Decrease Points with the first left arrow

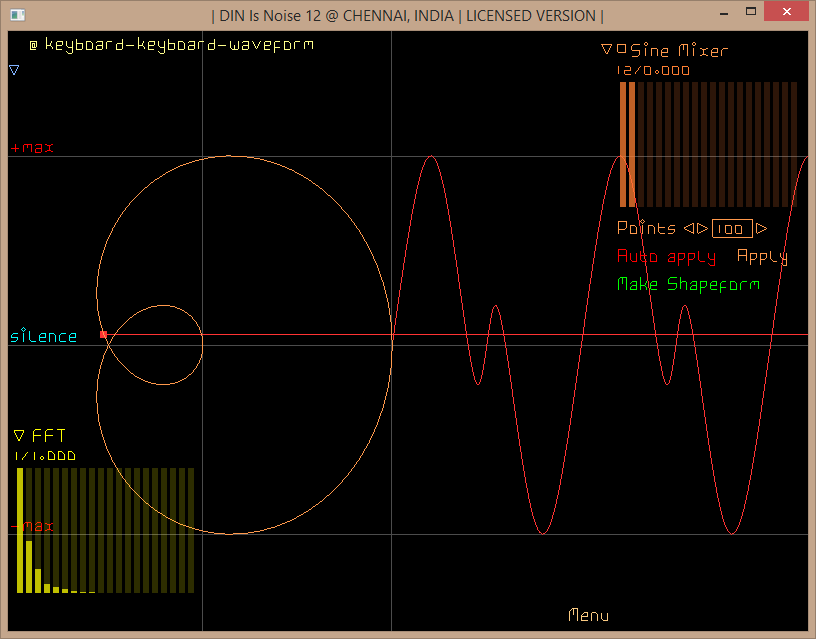(x=689, y=228)
